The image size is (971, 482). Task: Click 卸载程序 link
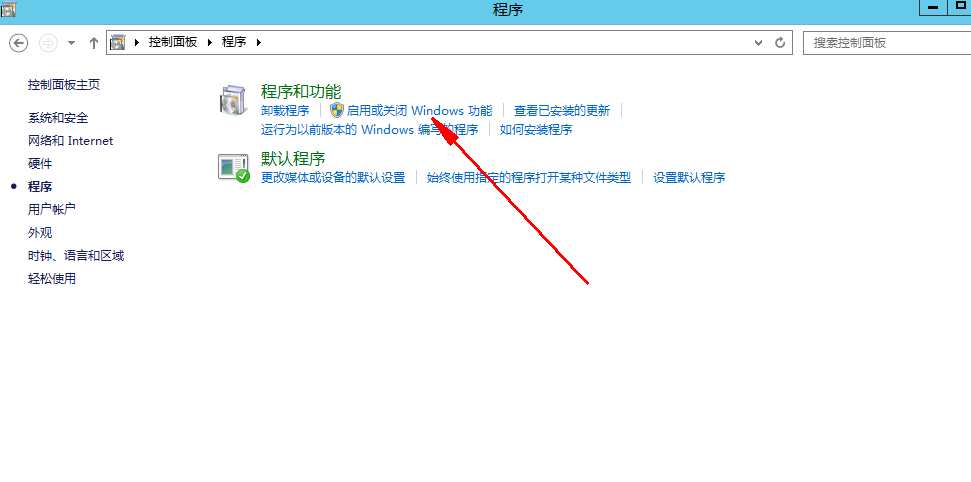(x=285, y=111)
